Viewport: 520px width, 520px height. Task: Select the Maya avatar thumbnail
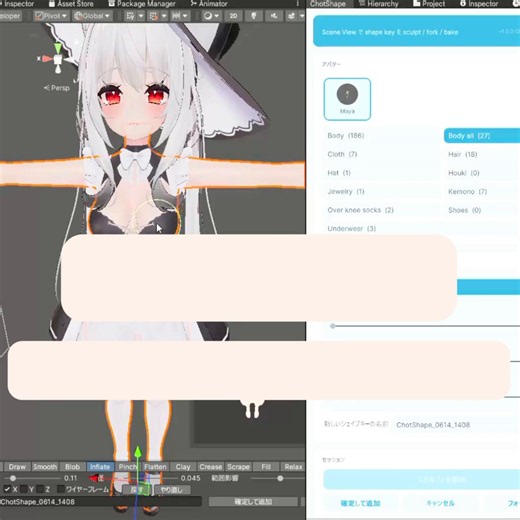(x=347, y=99)
